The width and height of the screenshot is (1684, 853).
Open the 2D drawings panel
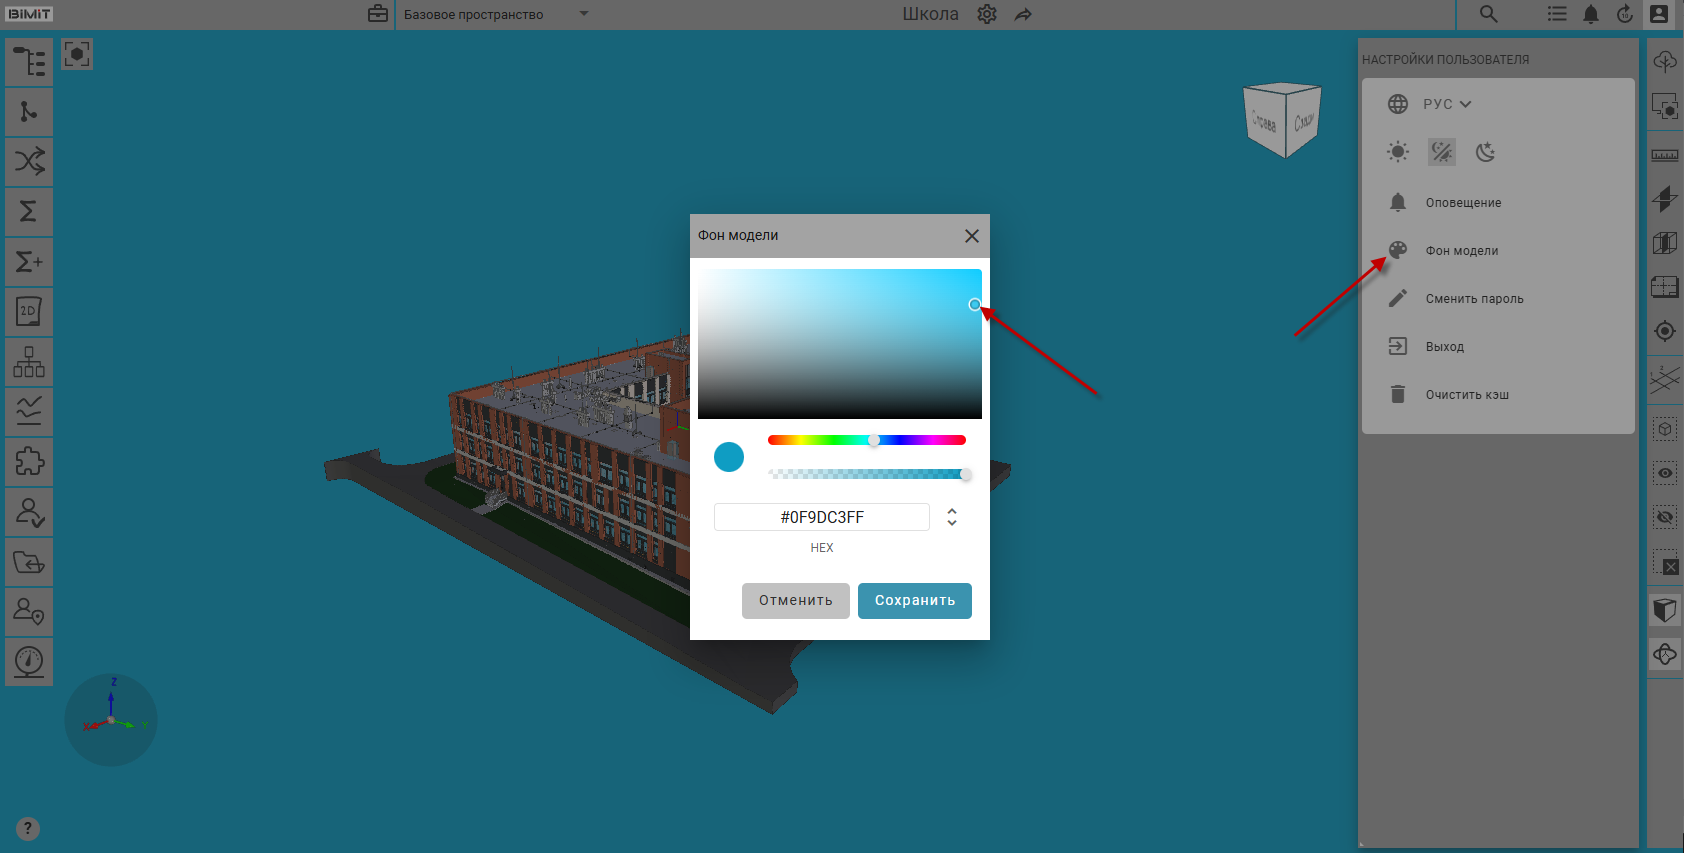[29, 312]
